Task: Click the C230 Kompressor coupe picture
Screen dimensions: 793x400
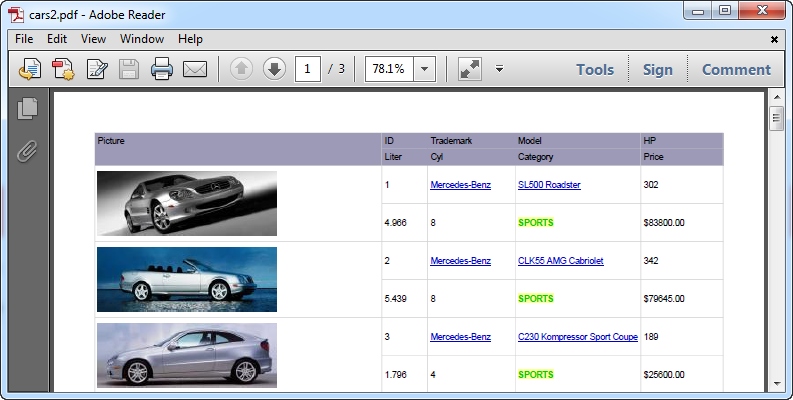Action: 187,355
